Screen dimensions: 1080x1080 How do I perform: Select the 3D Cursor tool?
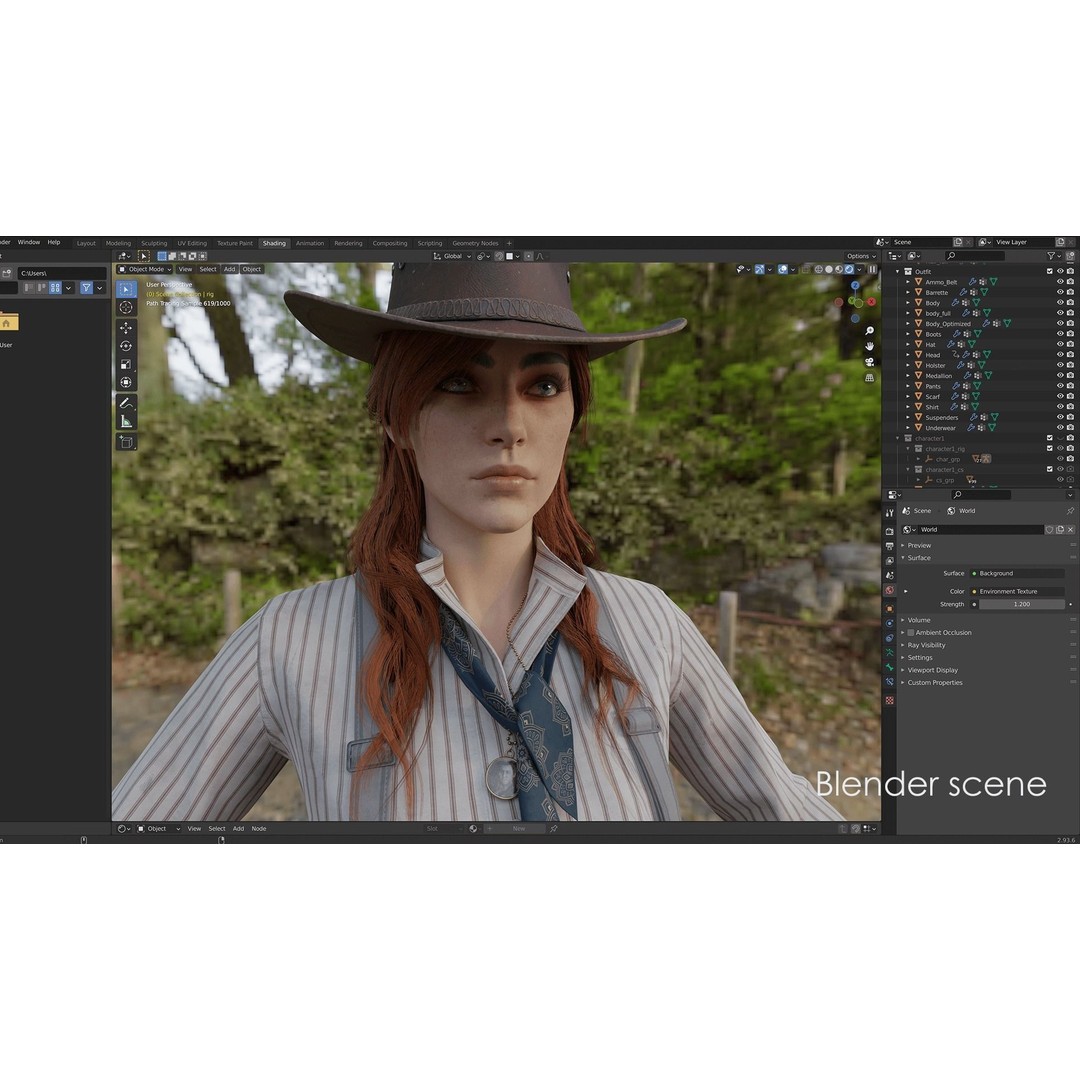[126, 307]
